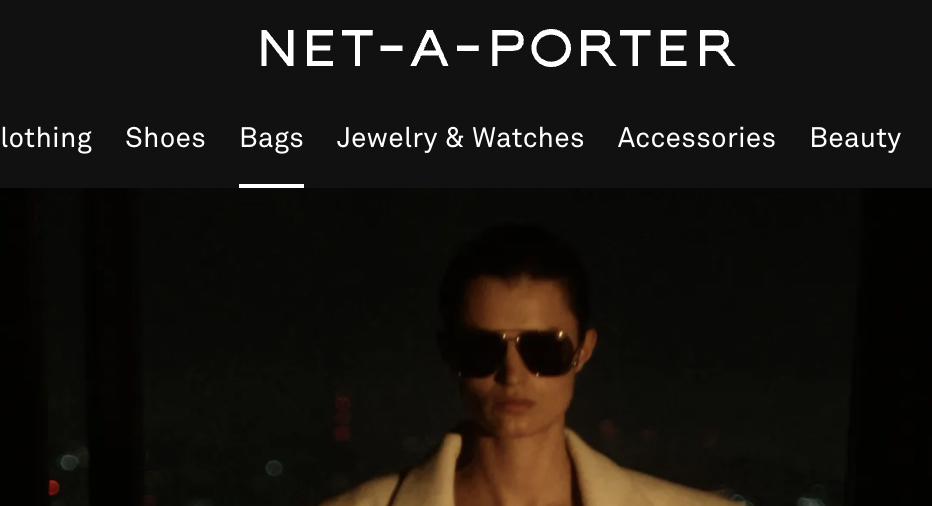The width and height of the screenshot is (932, 506).
Task: Open Jewelry & Watches menu
Action: pyautogui.click(x=460, y=139)
